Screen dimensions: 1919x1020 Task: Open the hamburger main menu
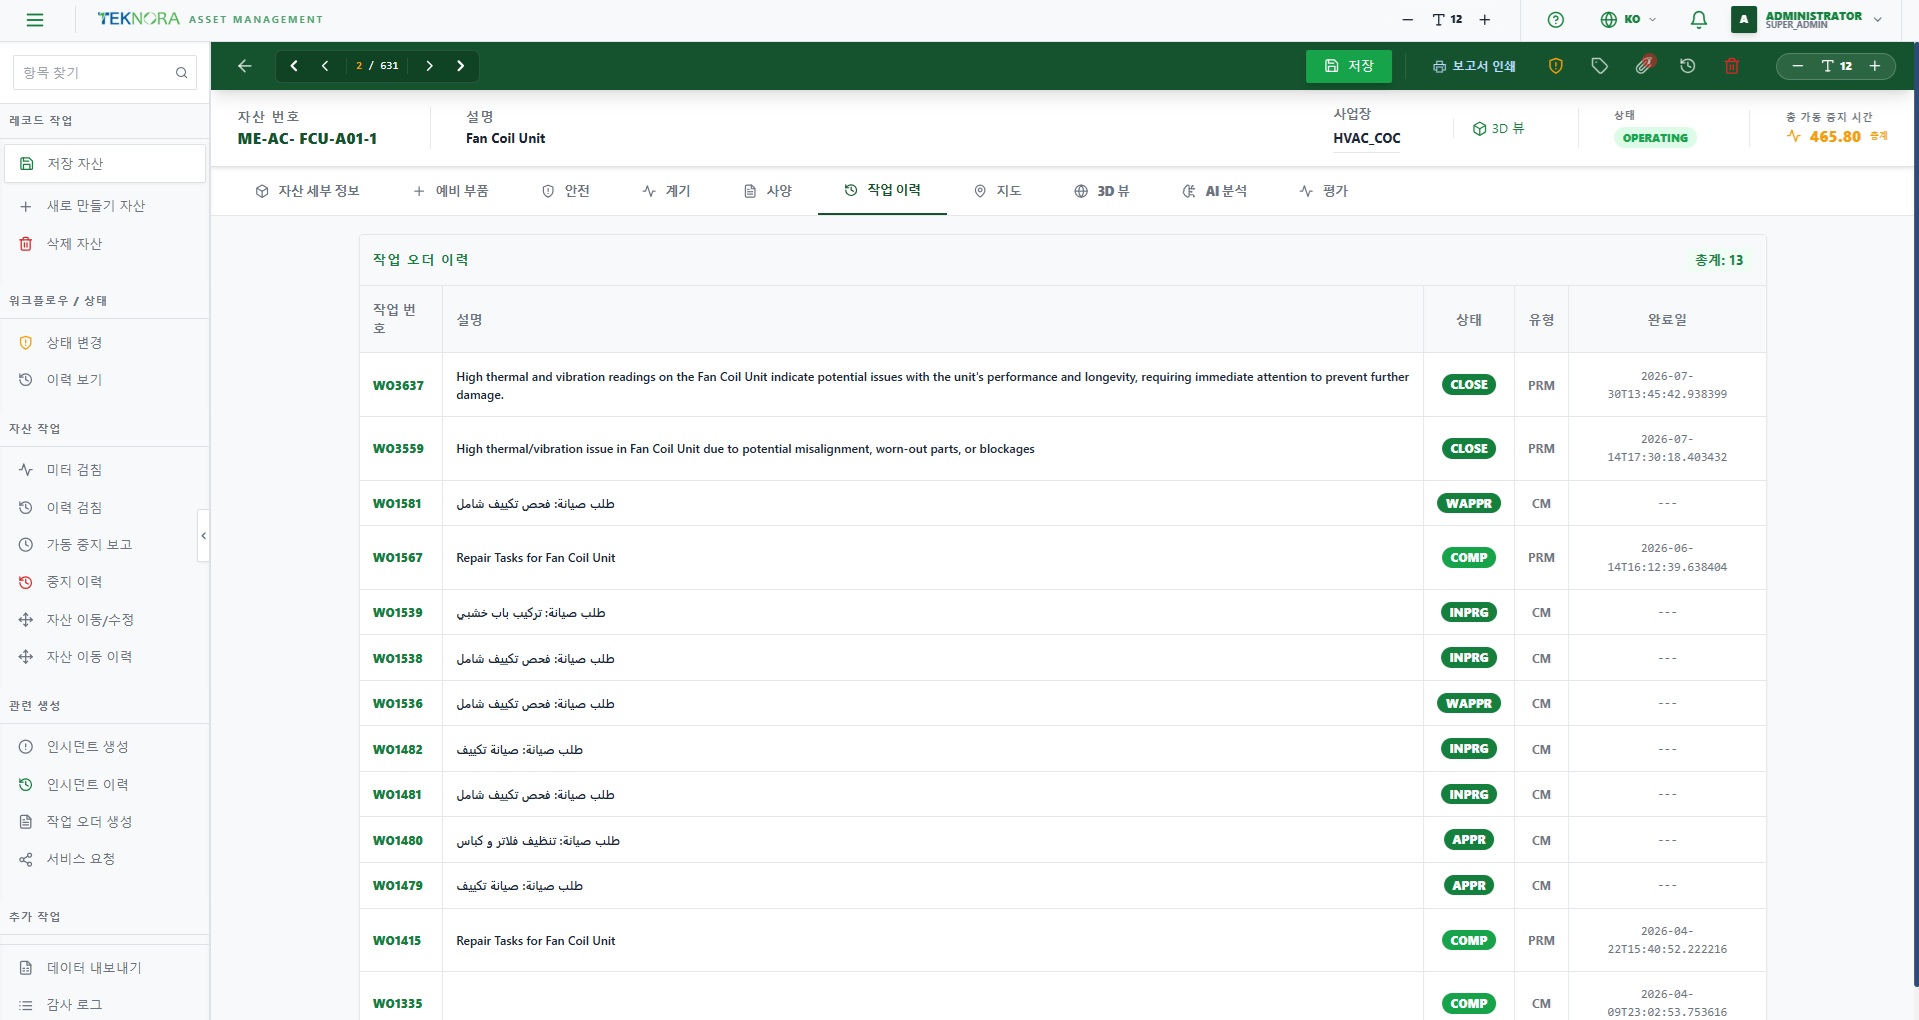[35, 19]
